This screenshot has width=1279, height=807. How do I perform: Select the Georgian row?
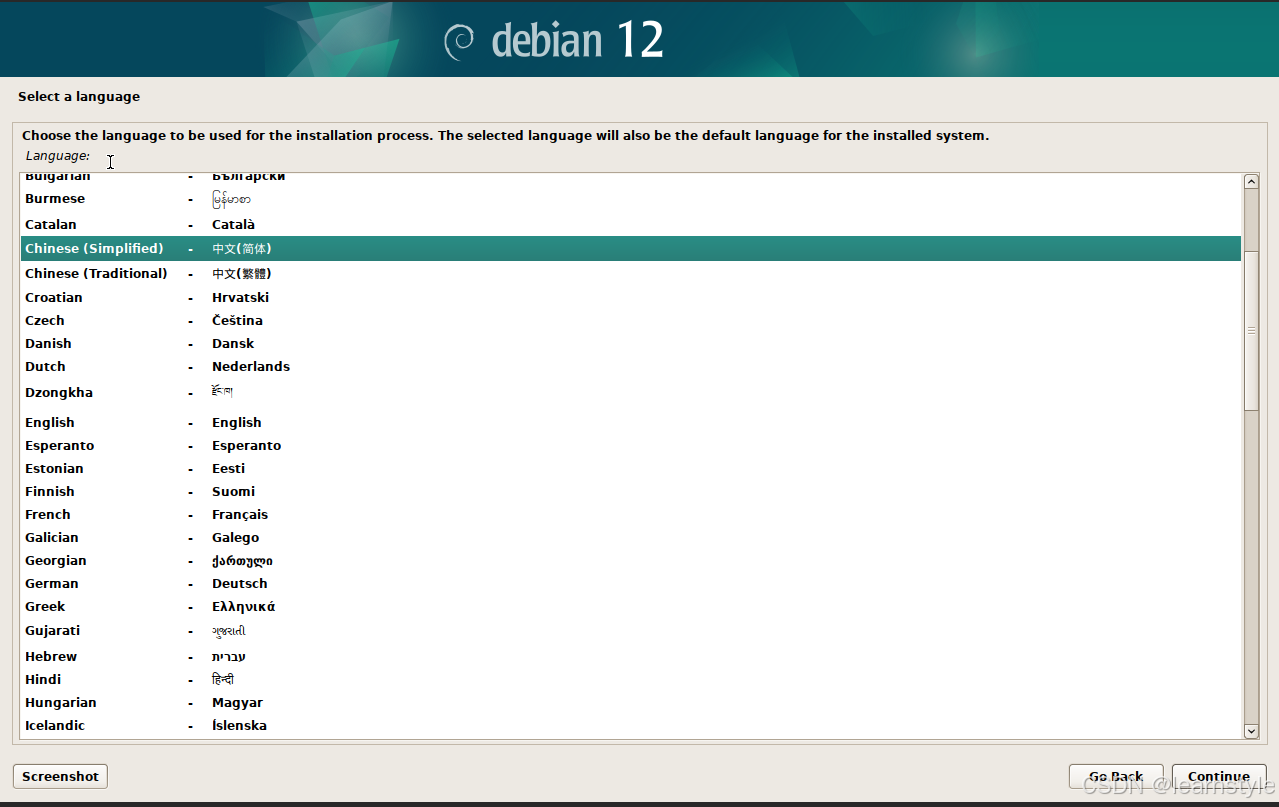[631, 560]
